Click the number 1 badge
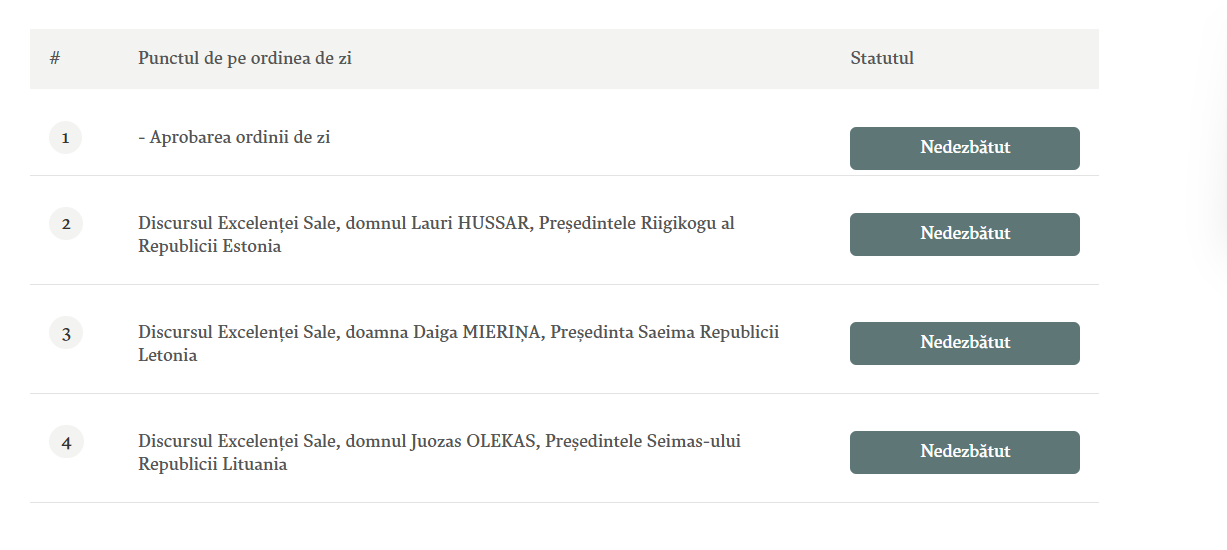The height and width of the screenshot is (550, 1227). point(65,138)
